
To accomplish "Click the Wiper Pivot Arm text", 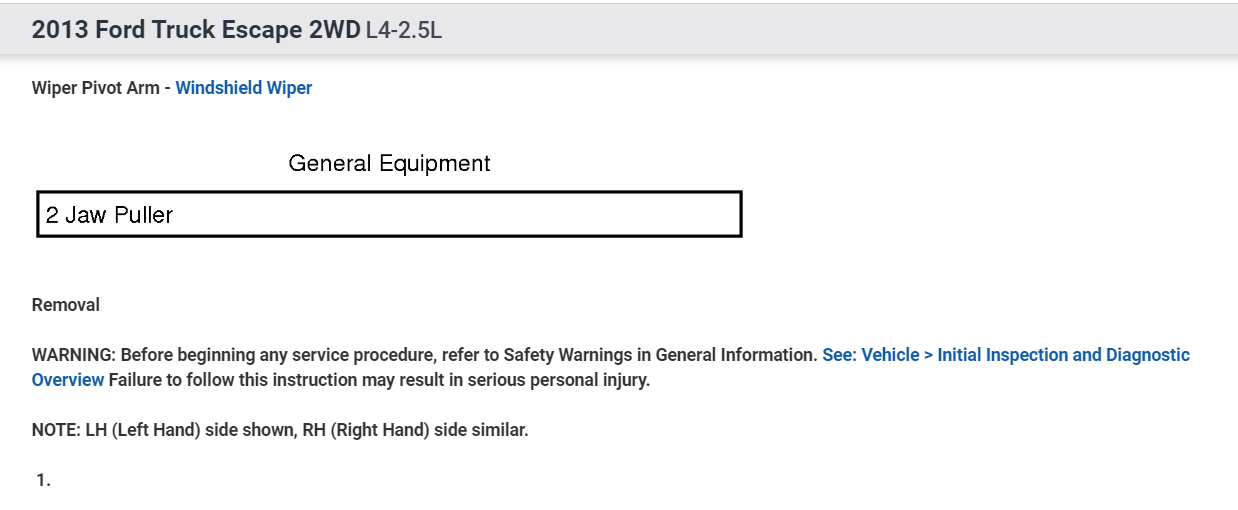I will pos(95,88).
